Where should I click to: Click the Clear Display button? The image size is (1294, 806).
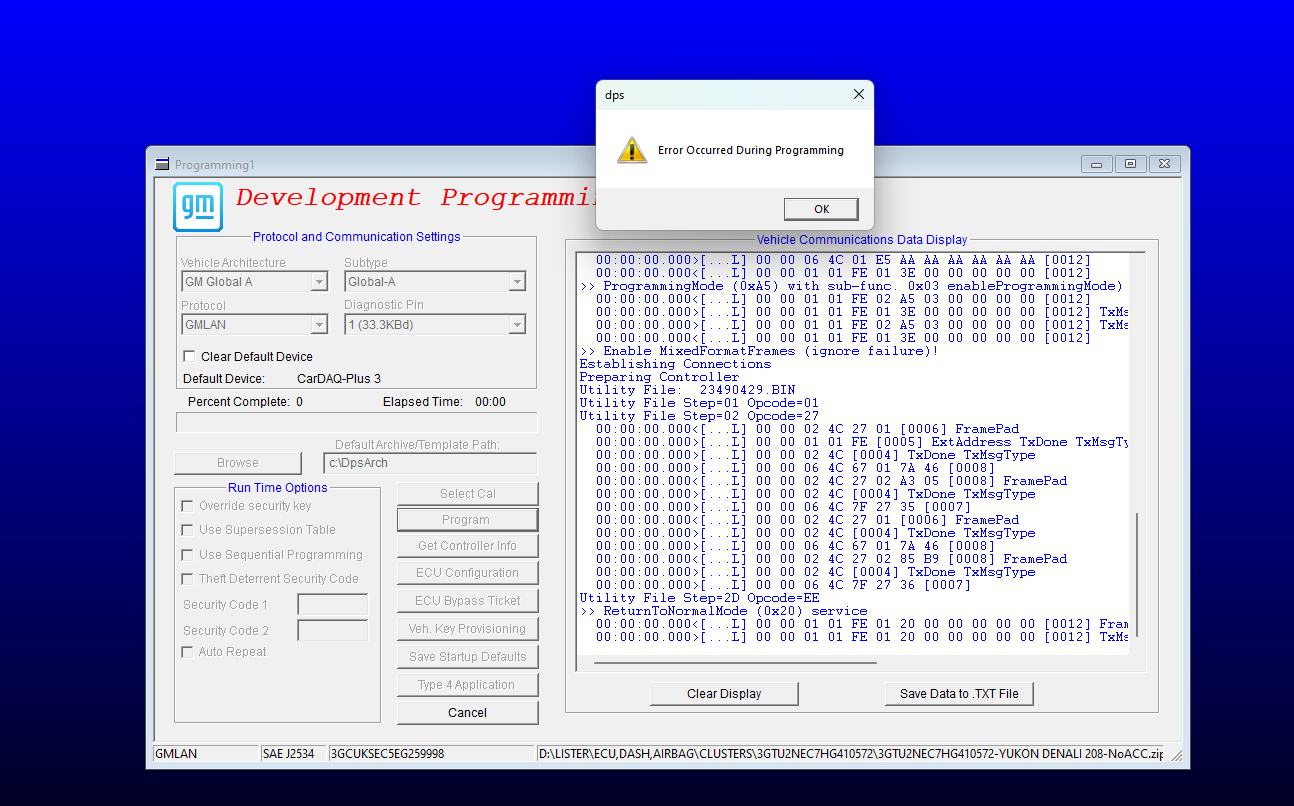725,694
